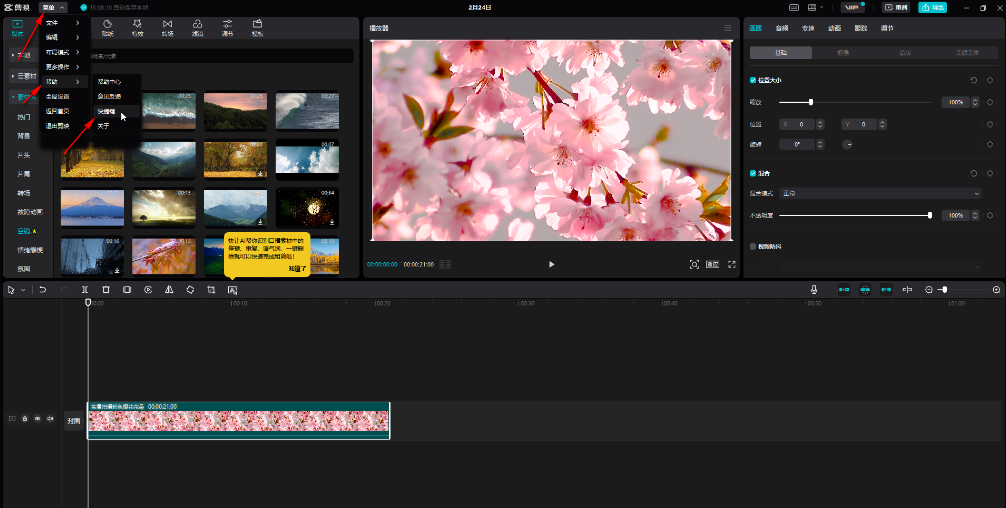Screen dimensions: 1006x508
Task: Click the split clip tool in timeline toolbar
Action: [84, 289]
